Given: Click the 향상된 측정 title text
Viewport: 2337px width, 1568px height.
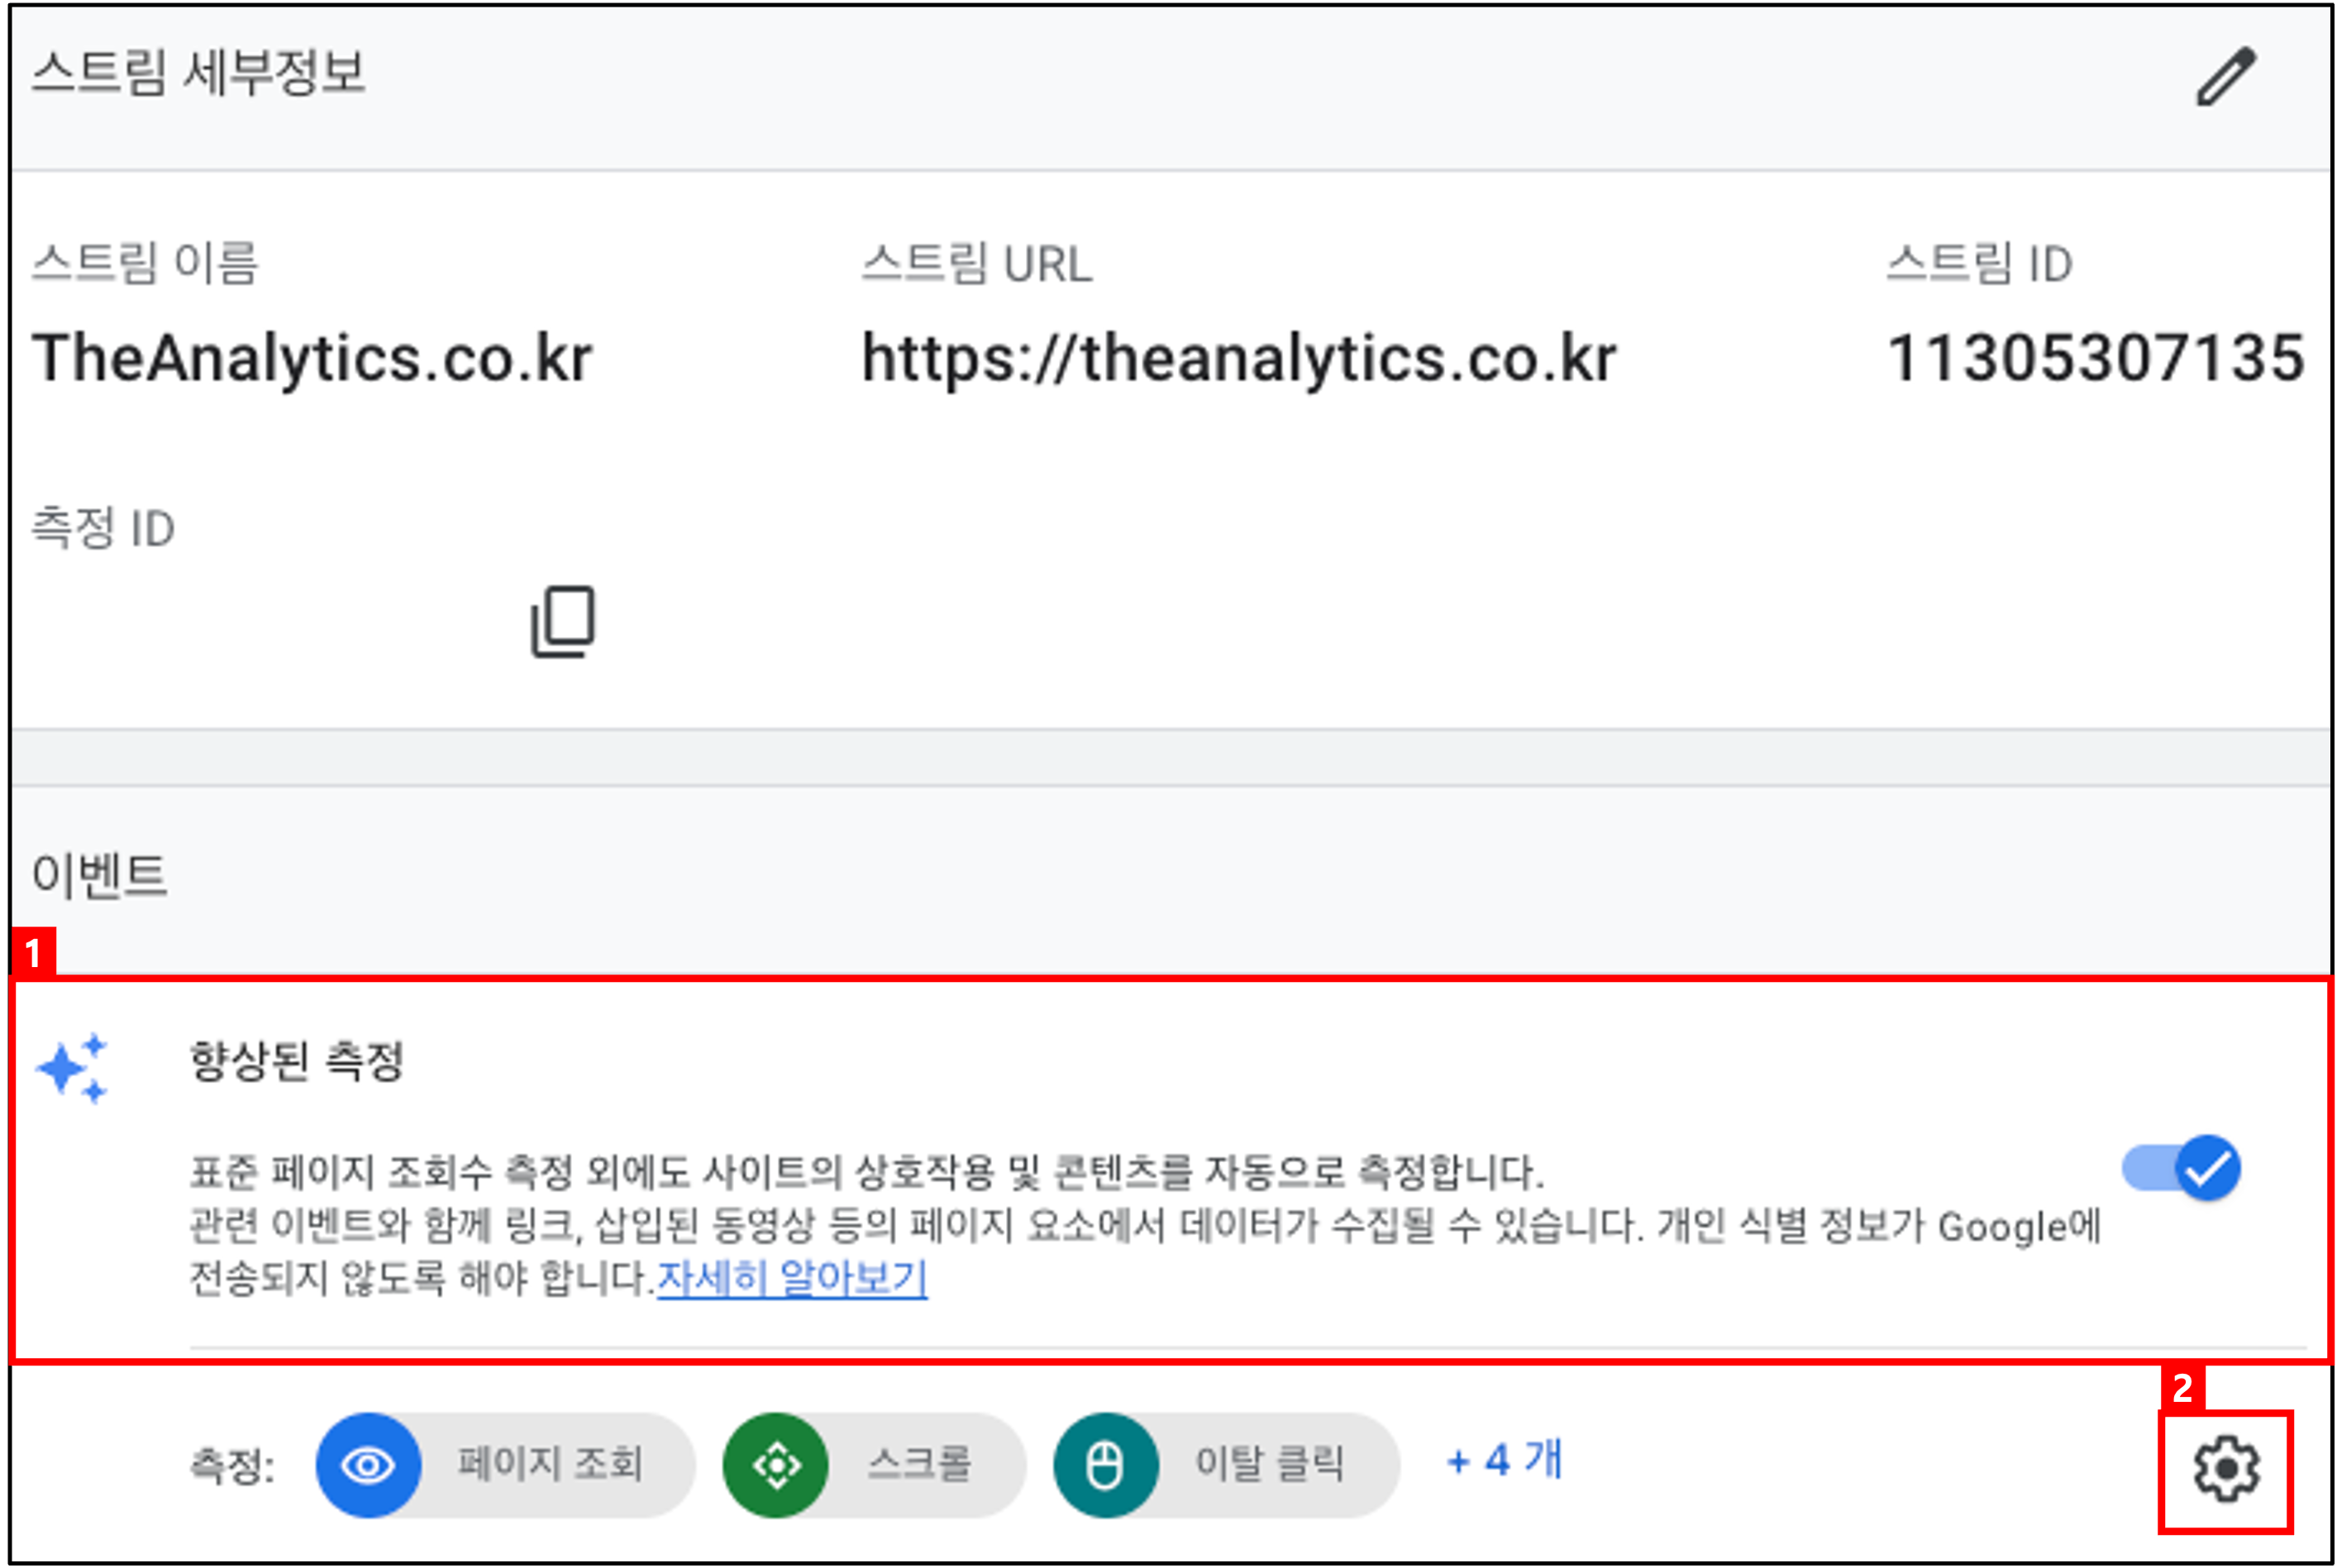Looking at the screenshot, I should pos(297,1061).
